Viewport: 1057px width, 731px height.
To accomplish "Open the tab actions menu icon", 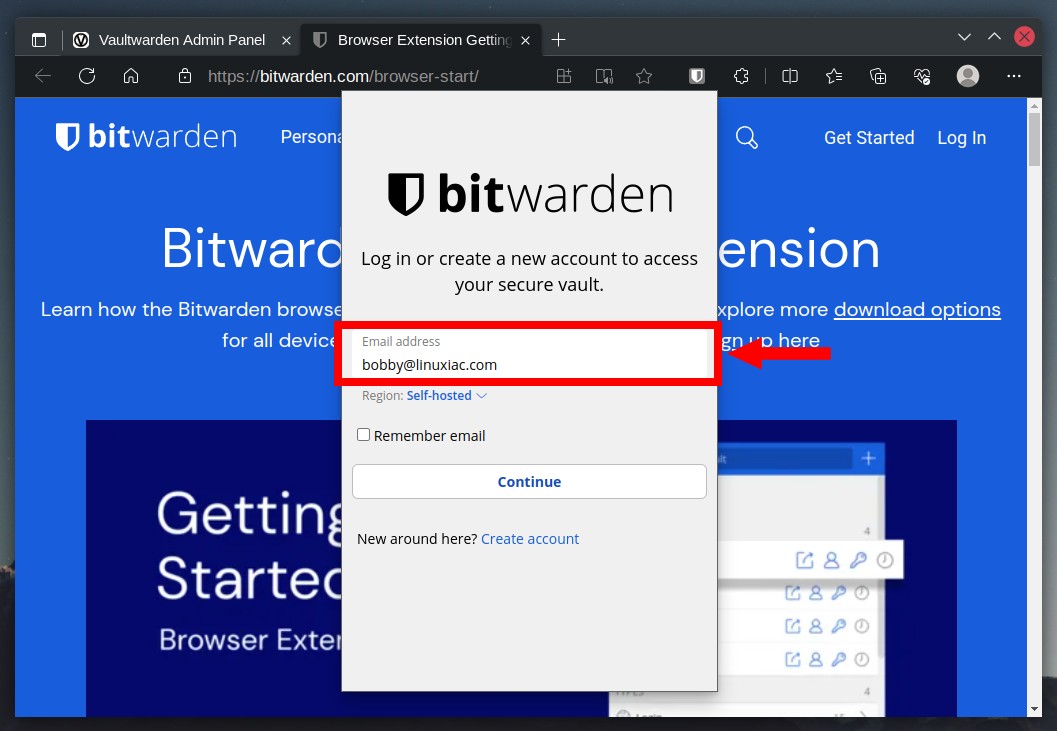I will pos(39,40).
